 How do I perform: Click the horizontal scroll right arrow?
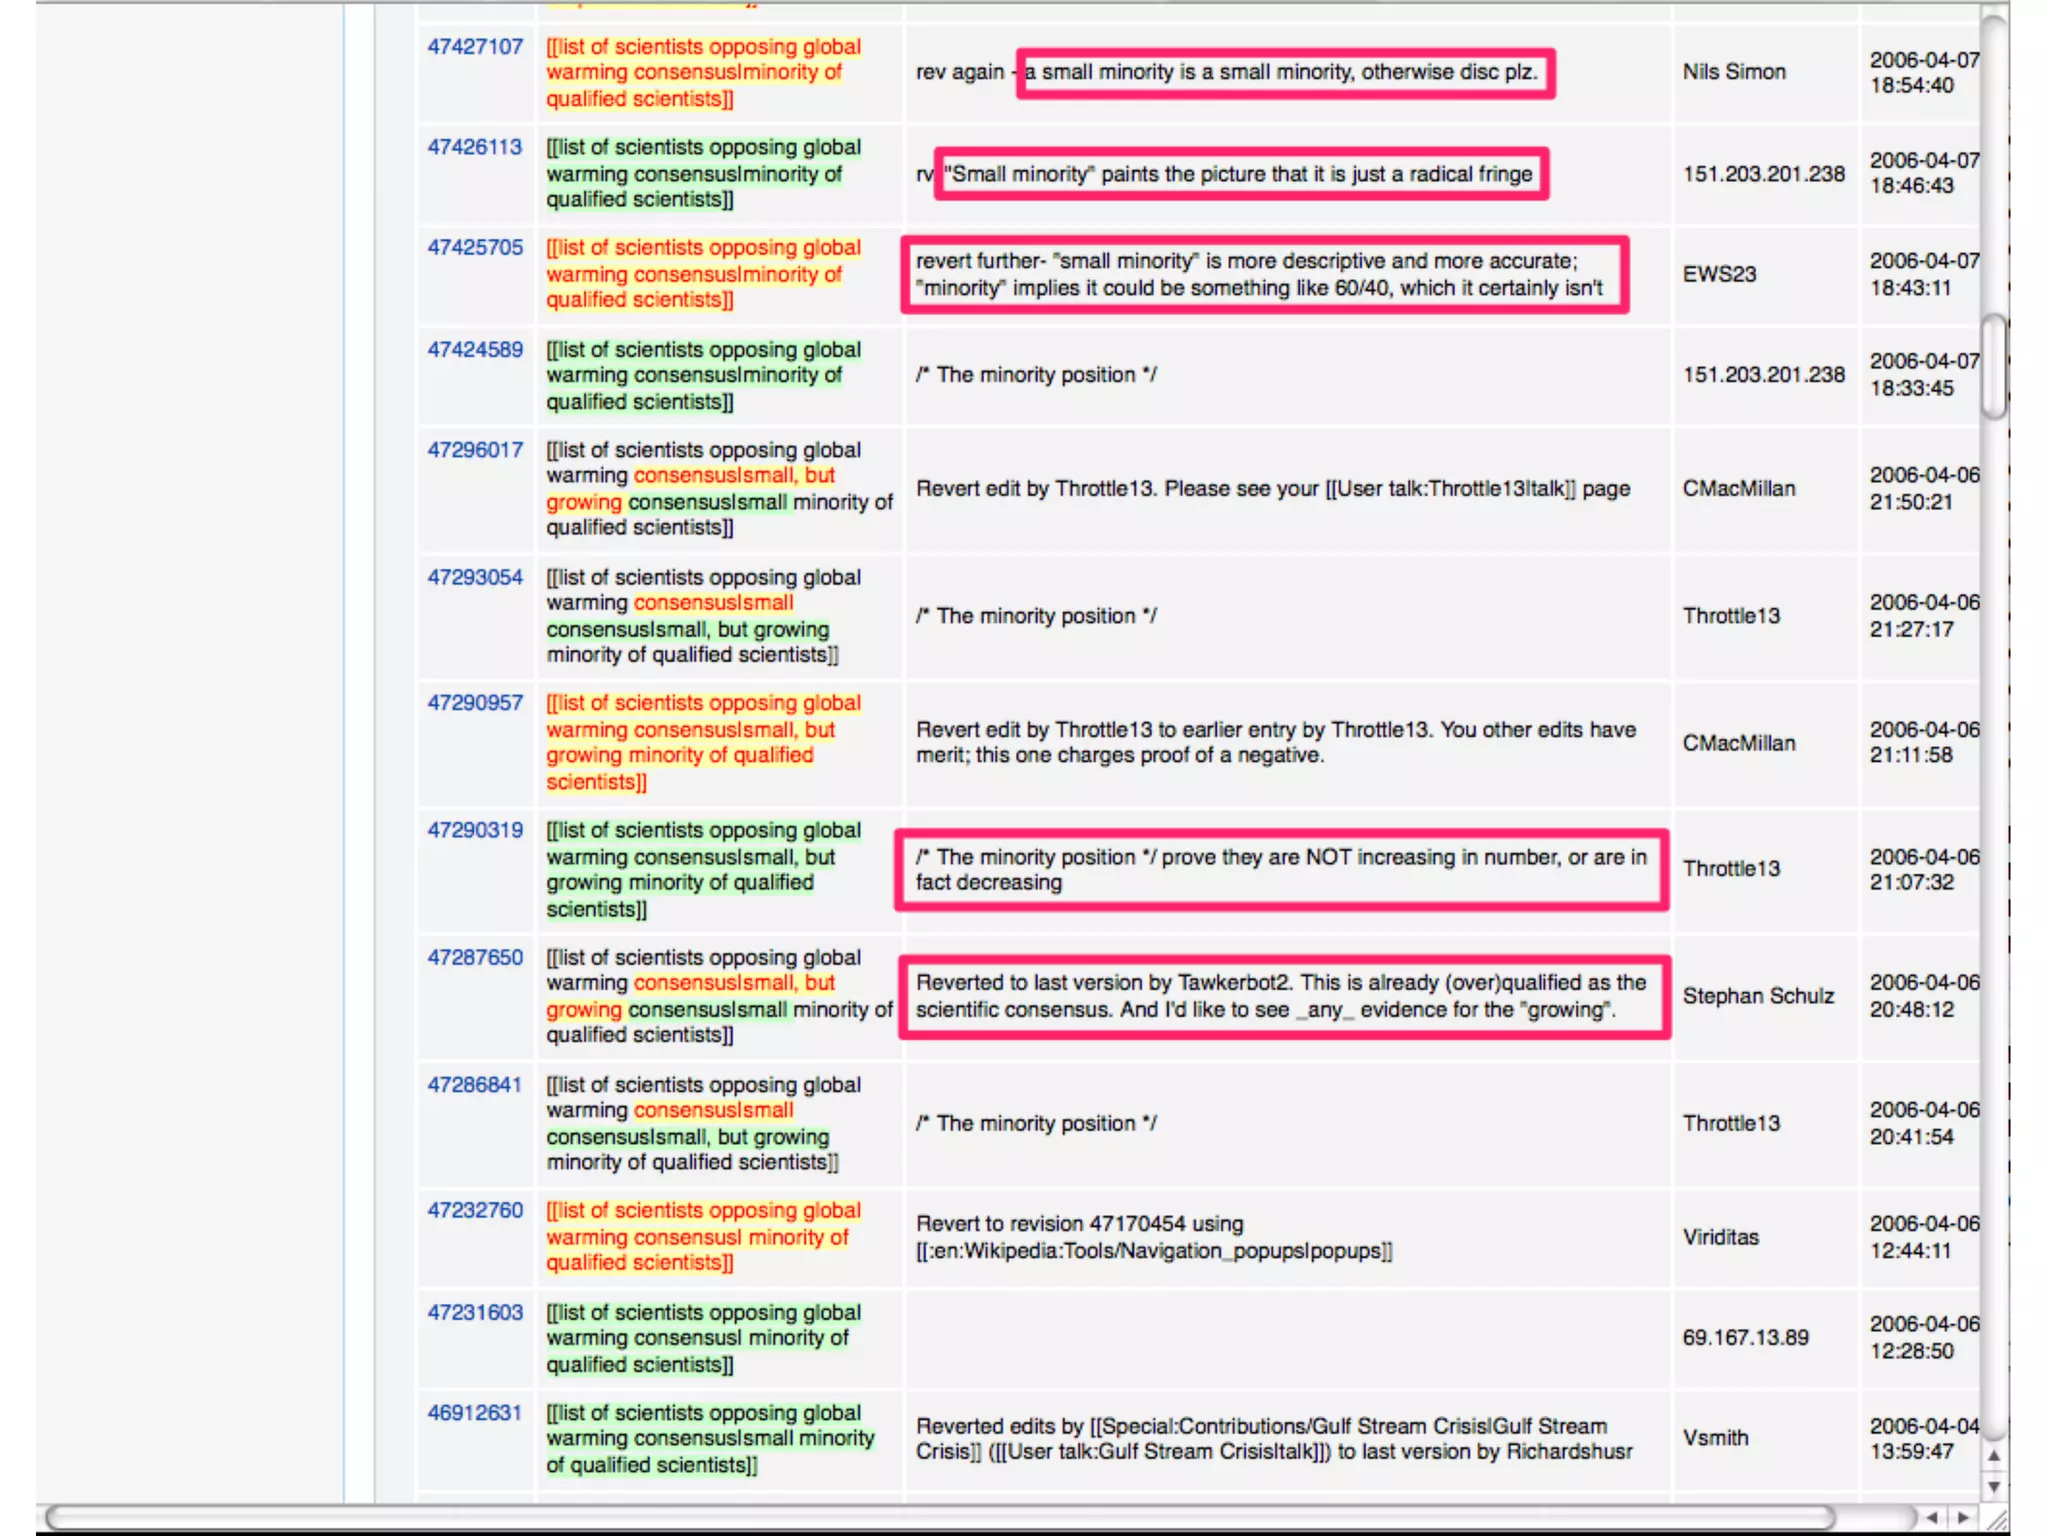[1963, 1517]
